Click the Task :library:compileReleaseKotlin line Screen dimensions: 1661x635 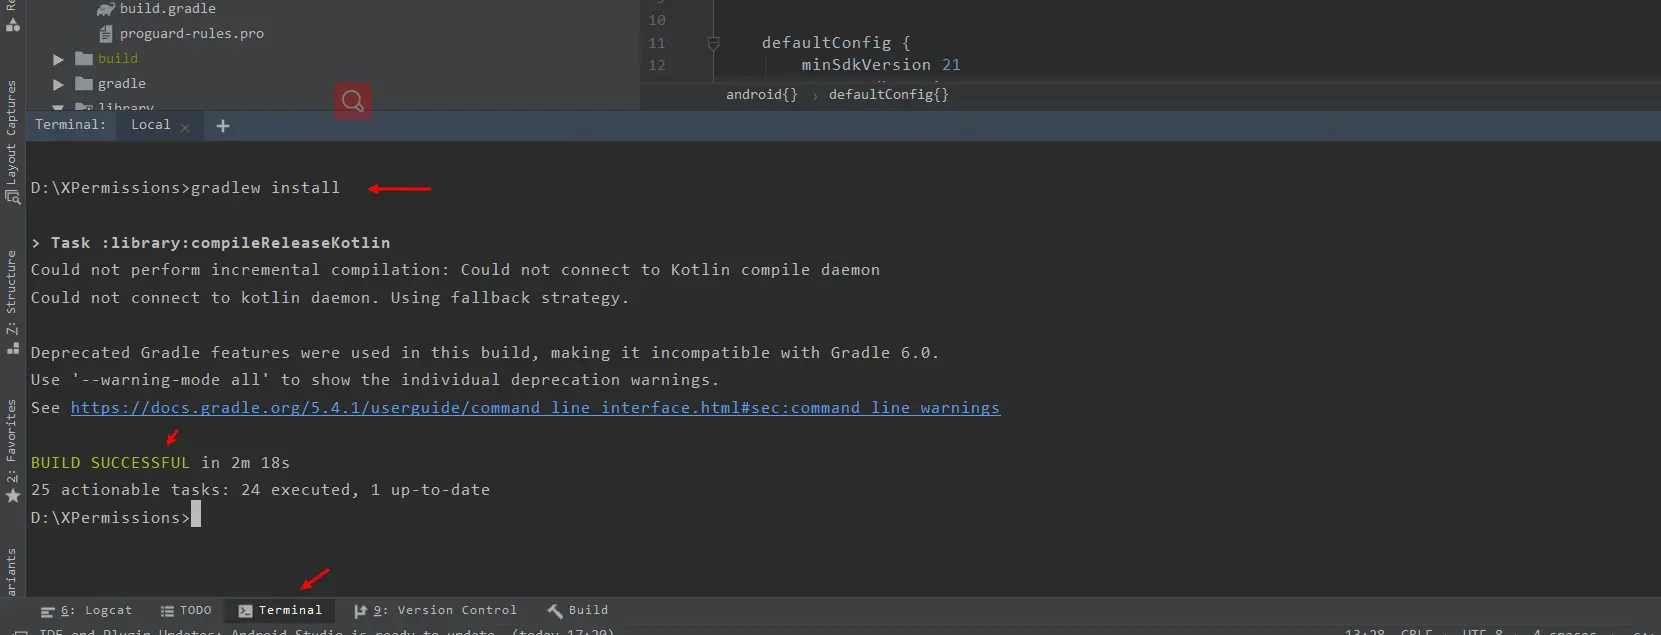pos(211,243)
